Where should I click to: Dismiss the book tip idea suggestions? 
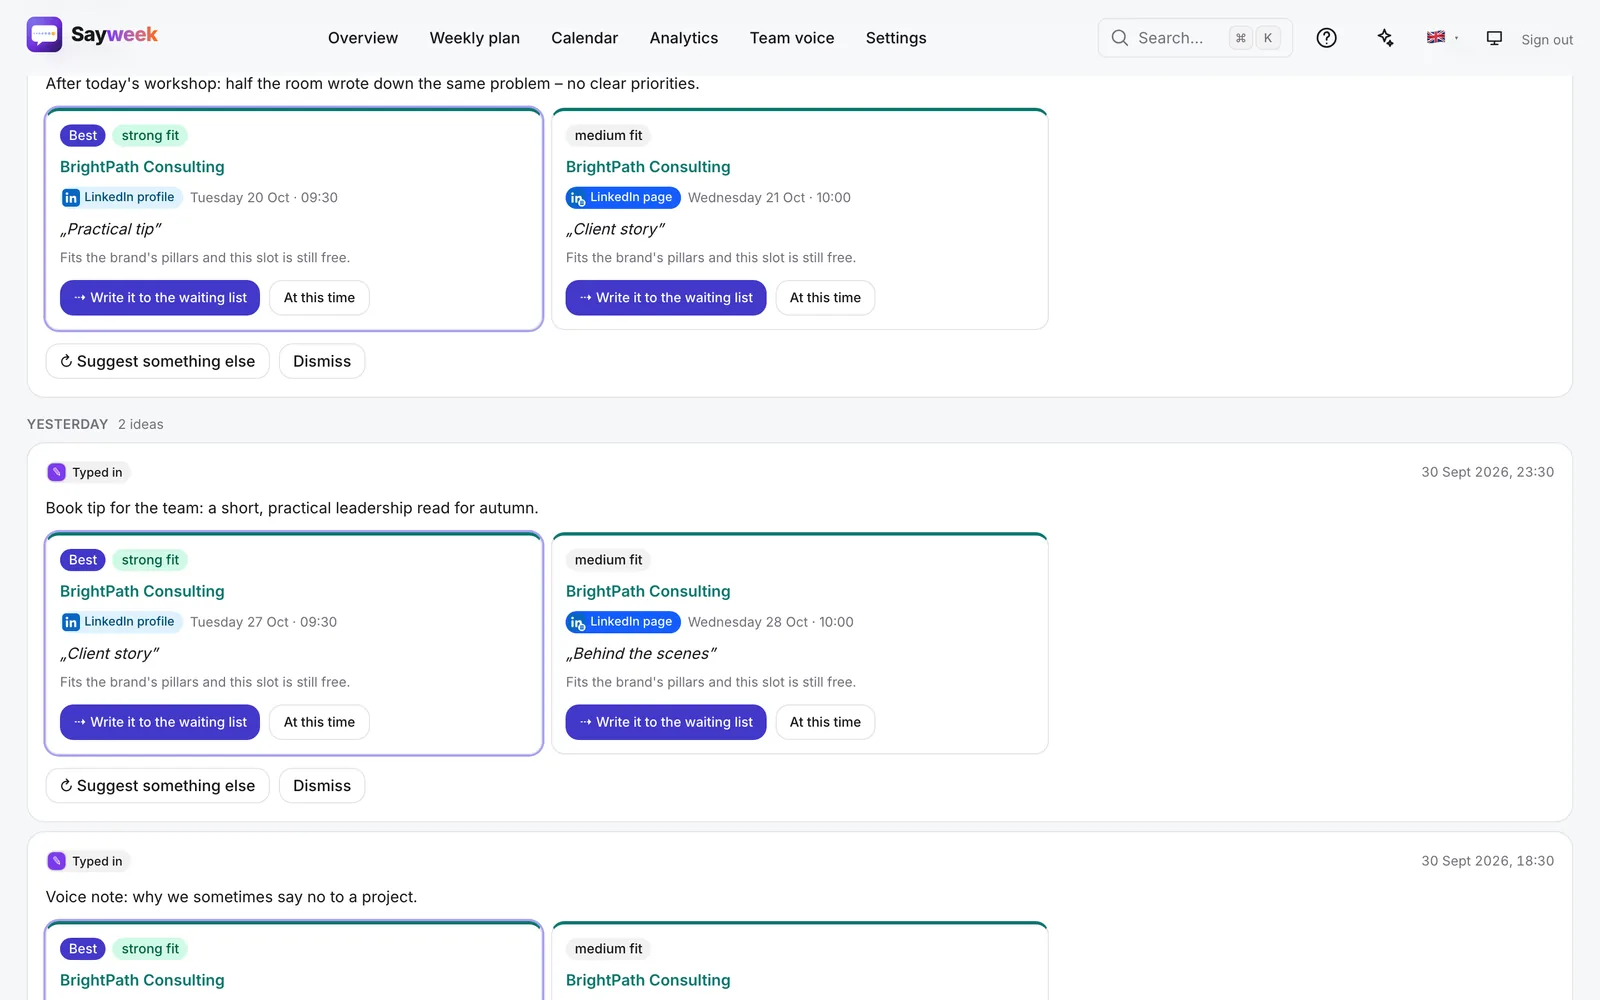point(322,786)
